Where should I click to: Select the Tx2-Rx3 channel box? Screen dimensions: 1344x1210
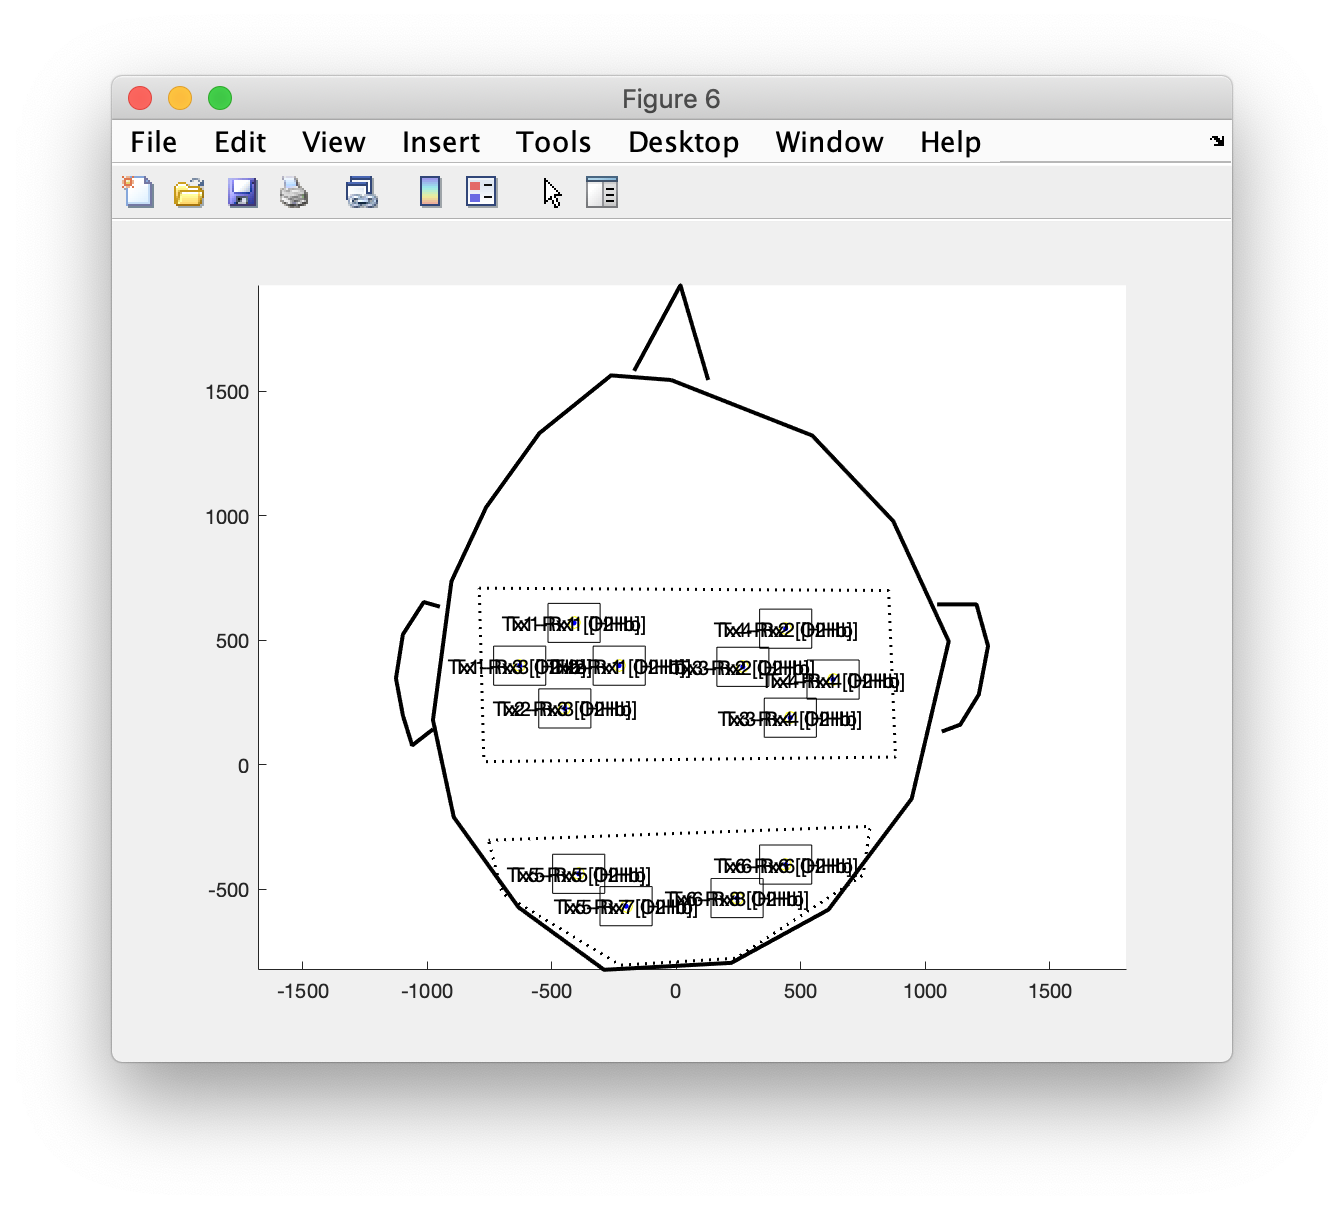[x=565, y=709]
